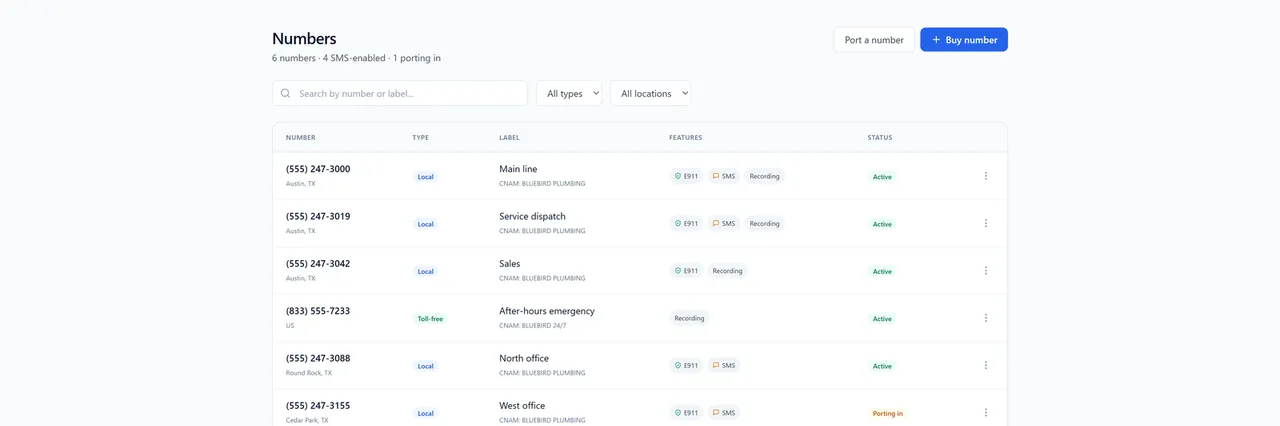The height and width of the screenshot is (426, 1280).
Task: Click the E911 badge on Sales row
Action: point(686,271)
